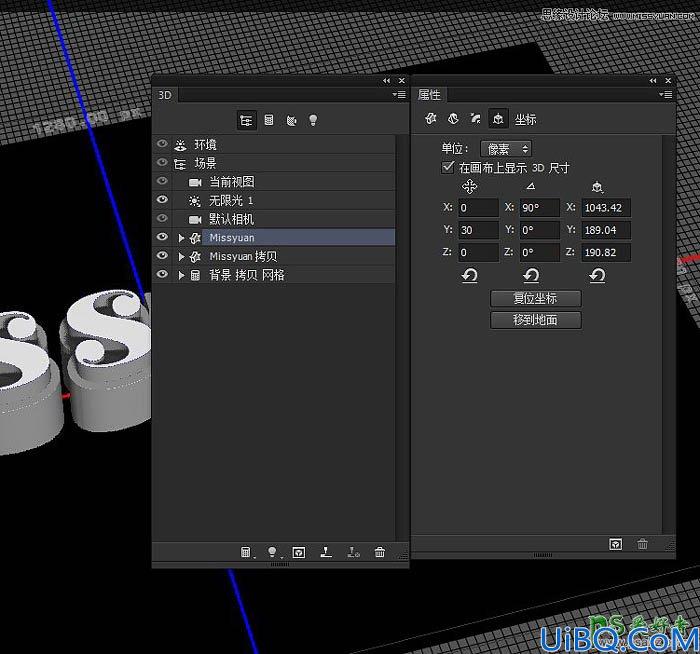Open the mesh properties icon in 属性 panel

[431, 119]
